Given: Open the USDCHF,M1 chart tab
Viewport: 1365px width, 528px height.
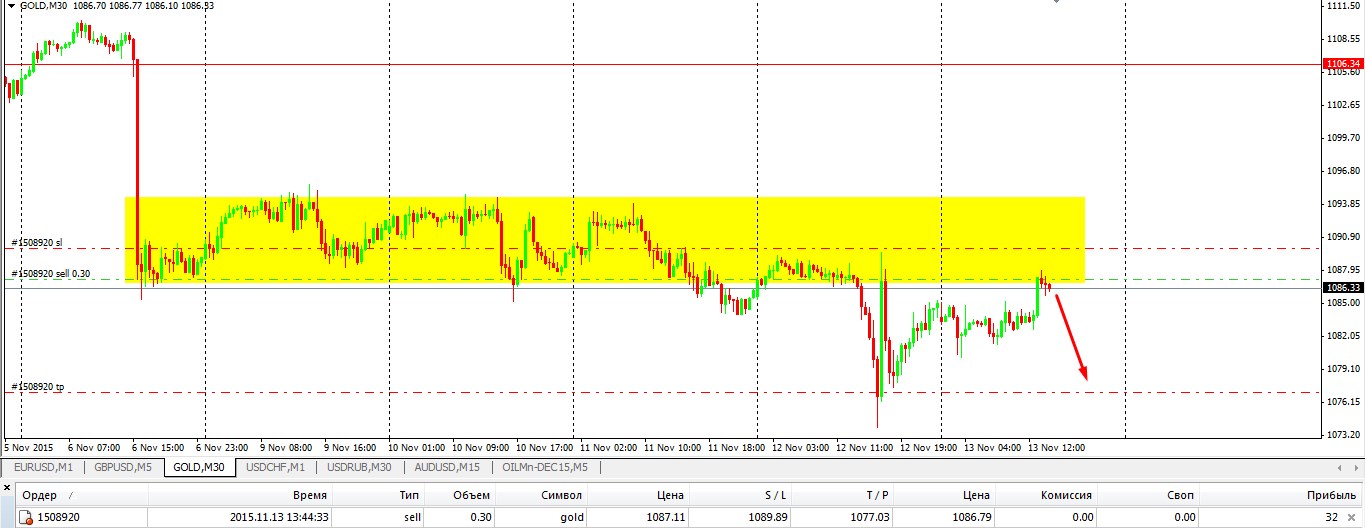Looking at the screenshot, I should [x=276, y=467].
